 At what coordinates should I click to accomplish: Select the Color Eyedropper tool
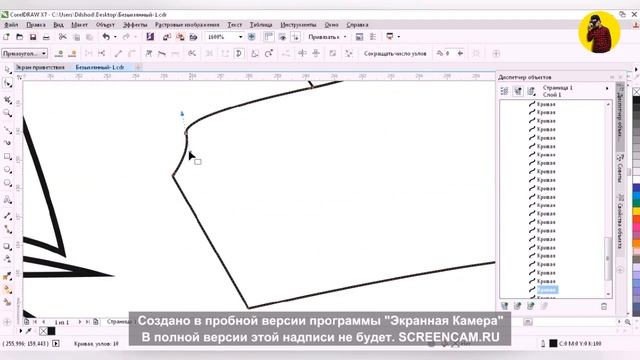coord(7,276)
